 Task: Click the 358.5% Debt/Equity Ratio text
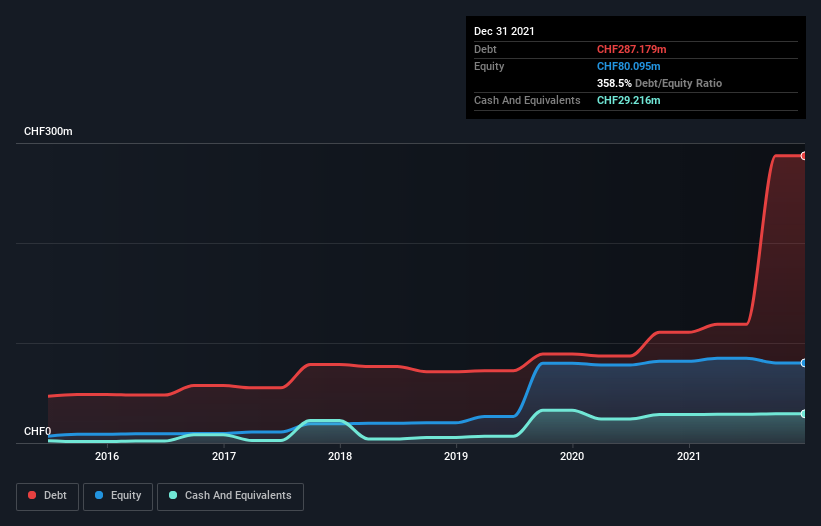click(x=659, y=83)
